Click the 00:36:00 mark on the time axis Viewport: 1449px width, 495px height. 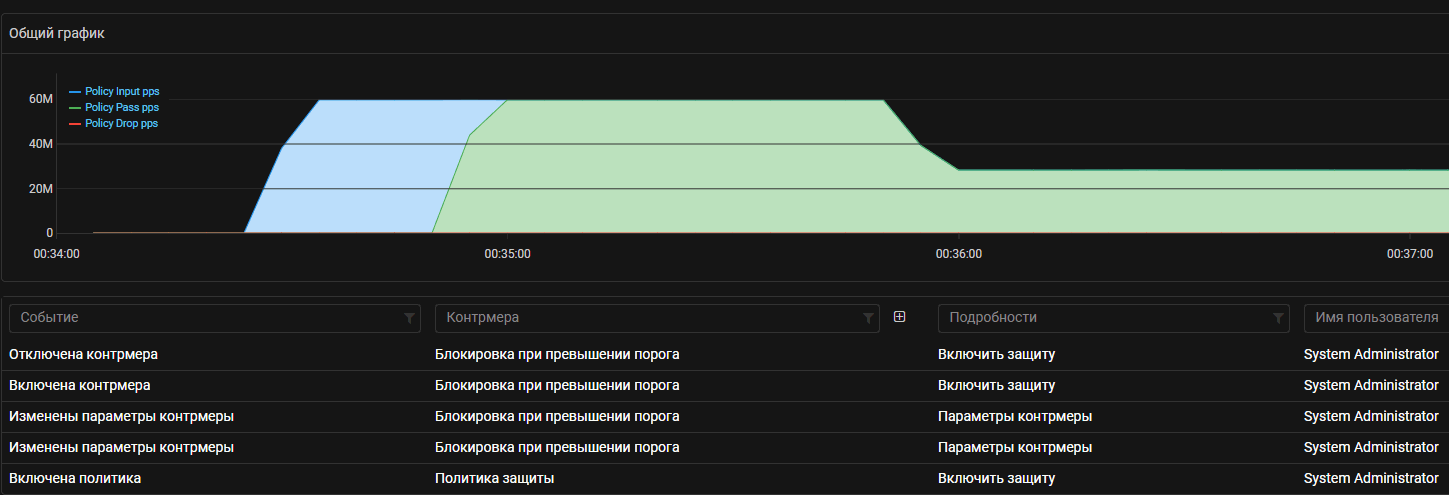click(x=958, y=254)
